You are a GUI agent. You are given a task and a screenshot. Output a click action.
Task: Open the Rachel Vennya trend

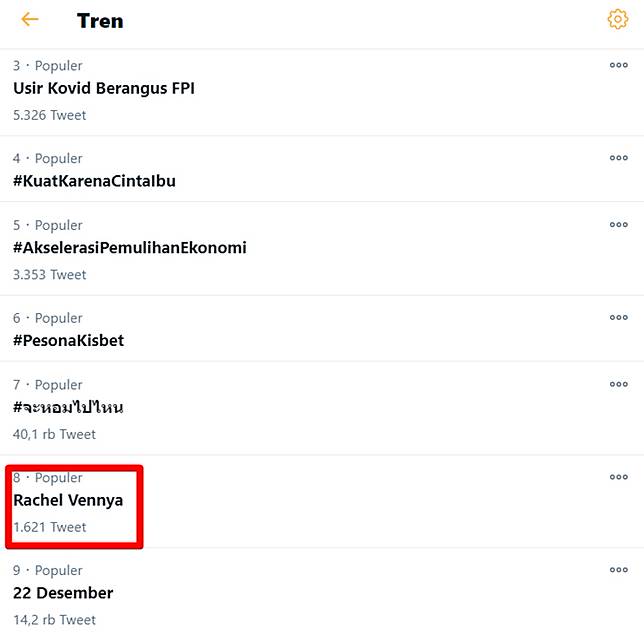(68, 500)
